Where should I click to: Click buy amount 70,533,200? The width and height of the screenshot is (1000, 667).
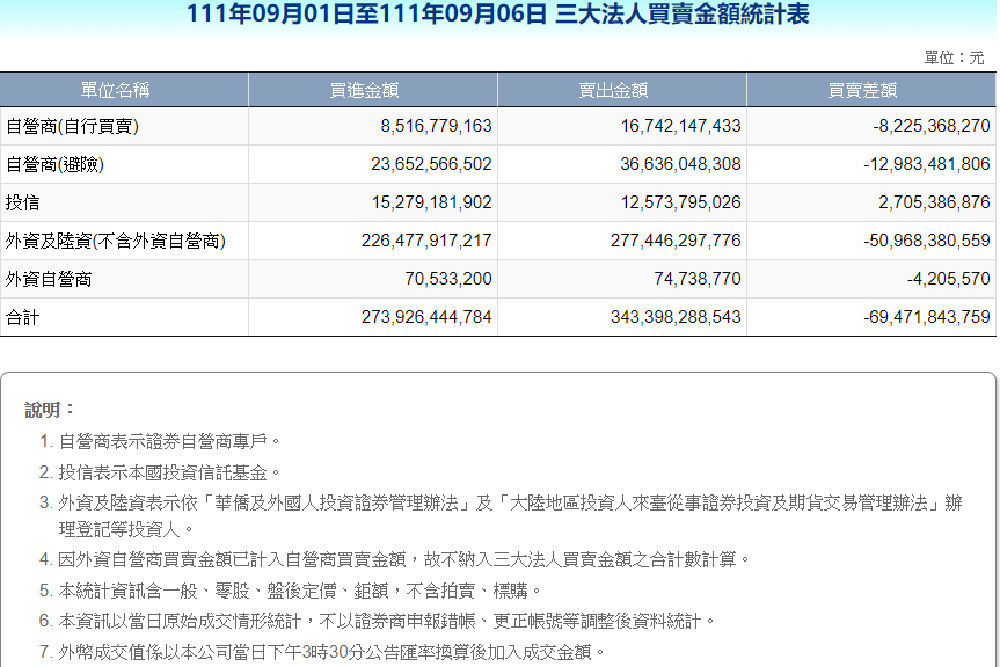tap(448, 279)
